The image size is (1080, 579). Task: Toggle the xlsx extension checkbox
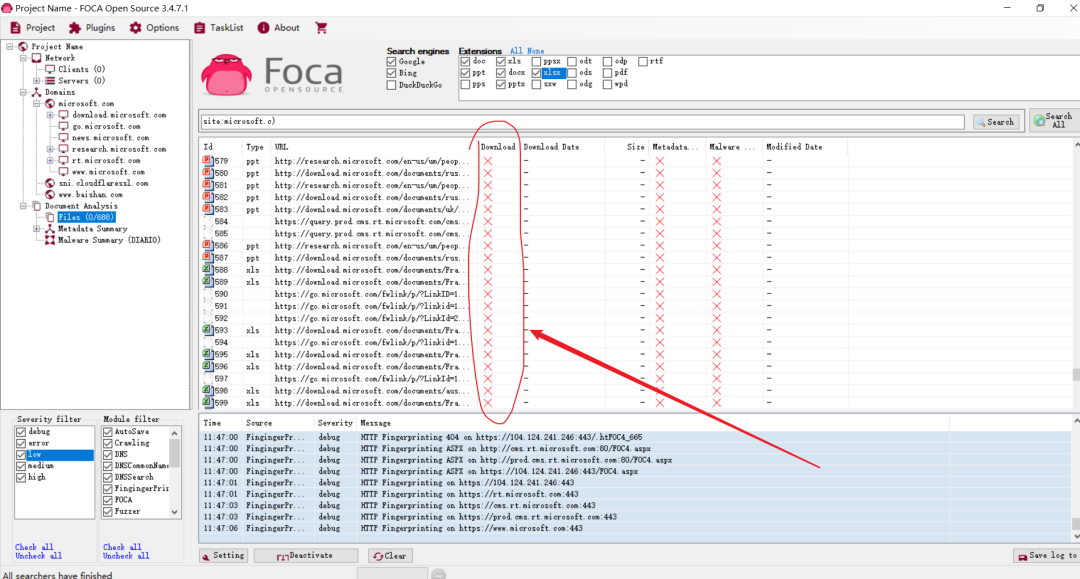pyautogui.click(x=536, y=73)
